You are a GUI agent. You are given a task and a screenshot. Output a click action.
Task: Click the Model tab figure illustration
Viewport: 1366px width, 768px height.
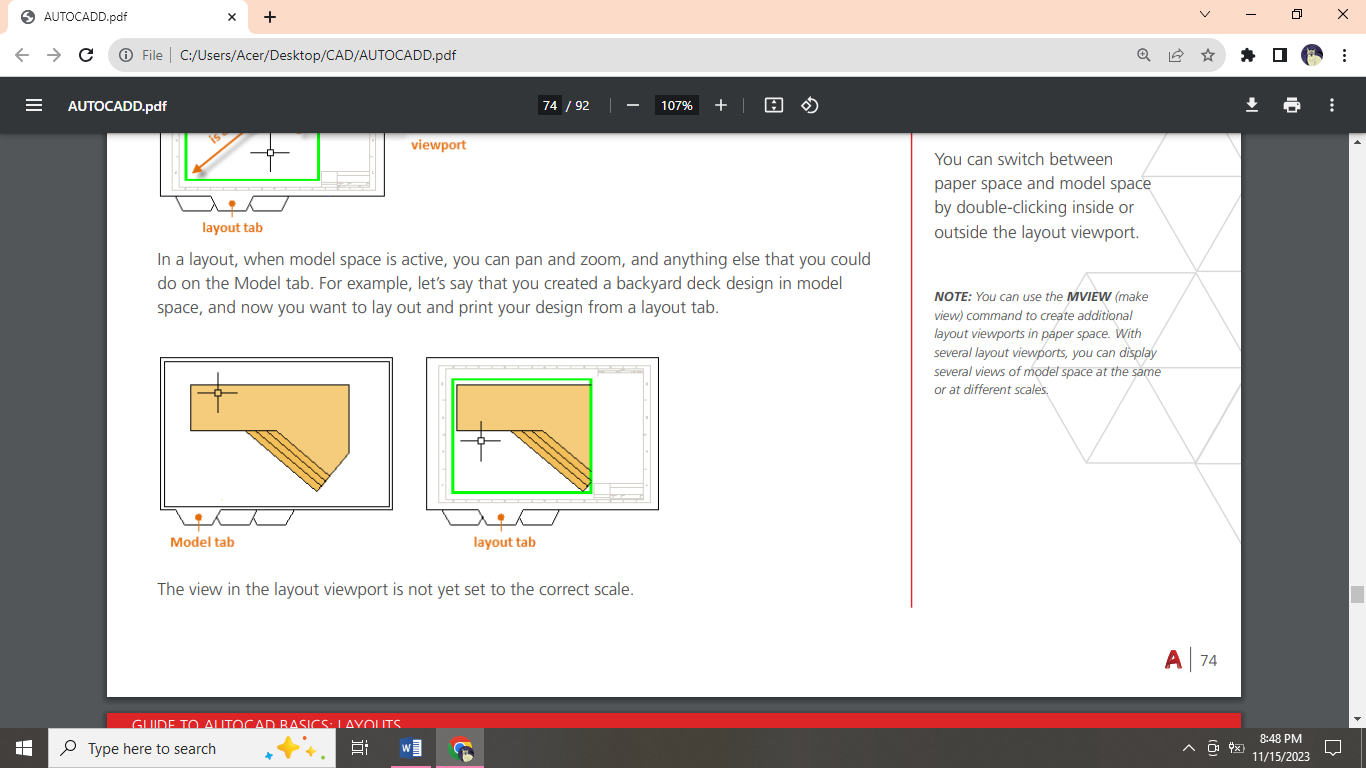click(276, 441)
